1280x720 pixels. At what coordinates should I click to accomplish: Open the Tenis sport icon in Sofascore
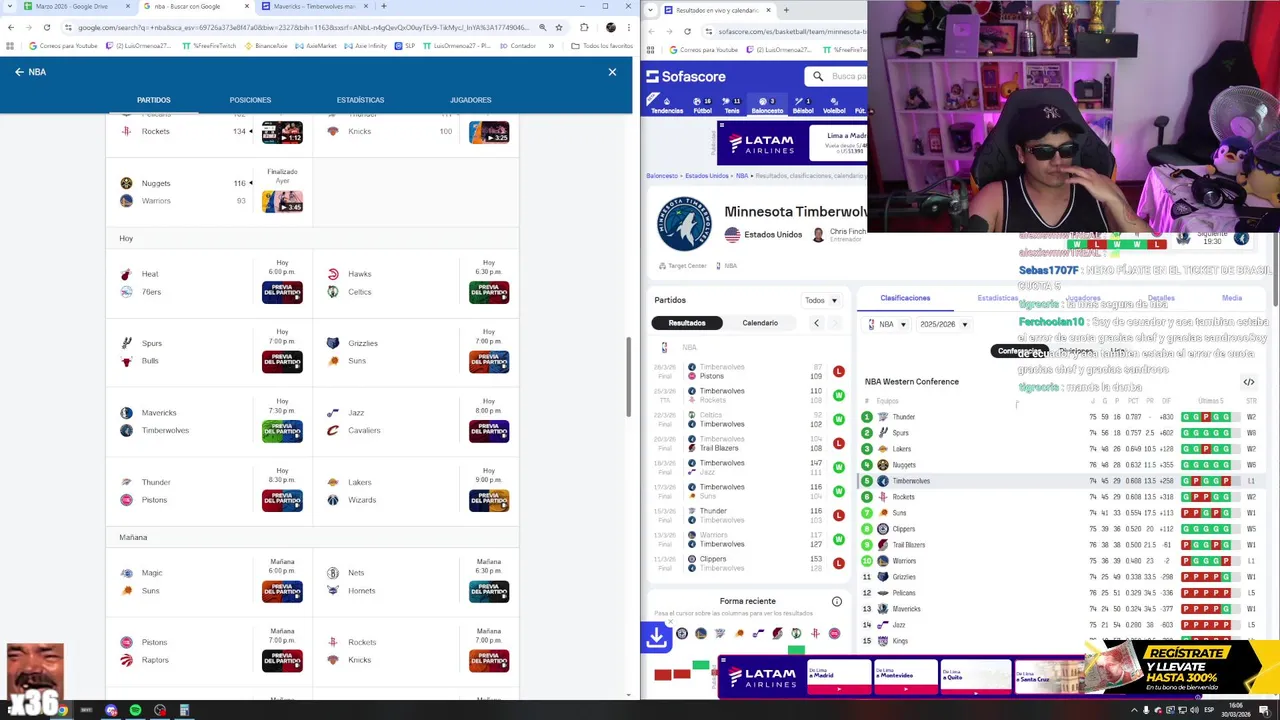tap(732, 105)
